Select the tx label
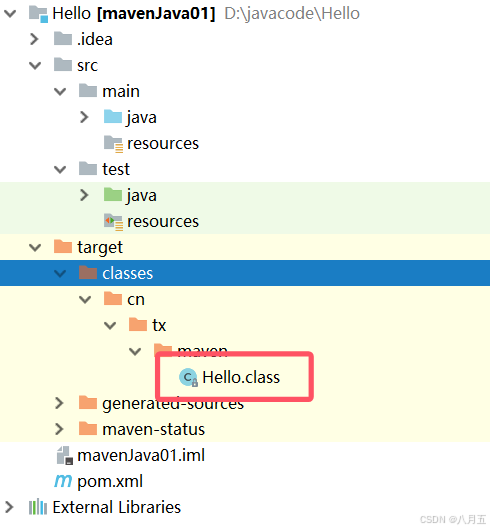Image resolution: width=490 pixels, height=531 pixels. pyautogui.click(x=159, y=325)
